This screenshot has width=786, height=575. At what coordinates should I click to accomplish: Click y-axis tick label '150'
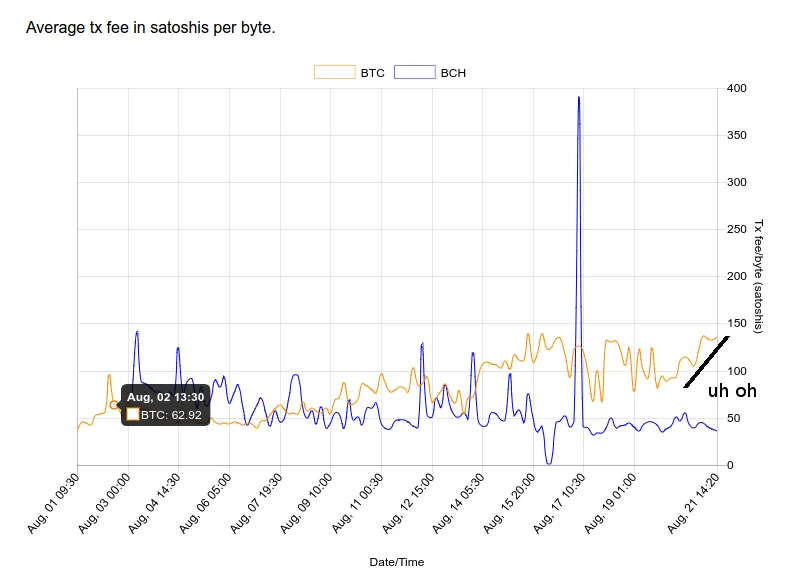[736, 324]
